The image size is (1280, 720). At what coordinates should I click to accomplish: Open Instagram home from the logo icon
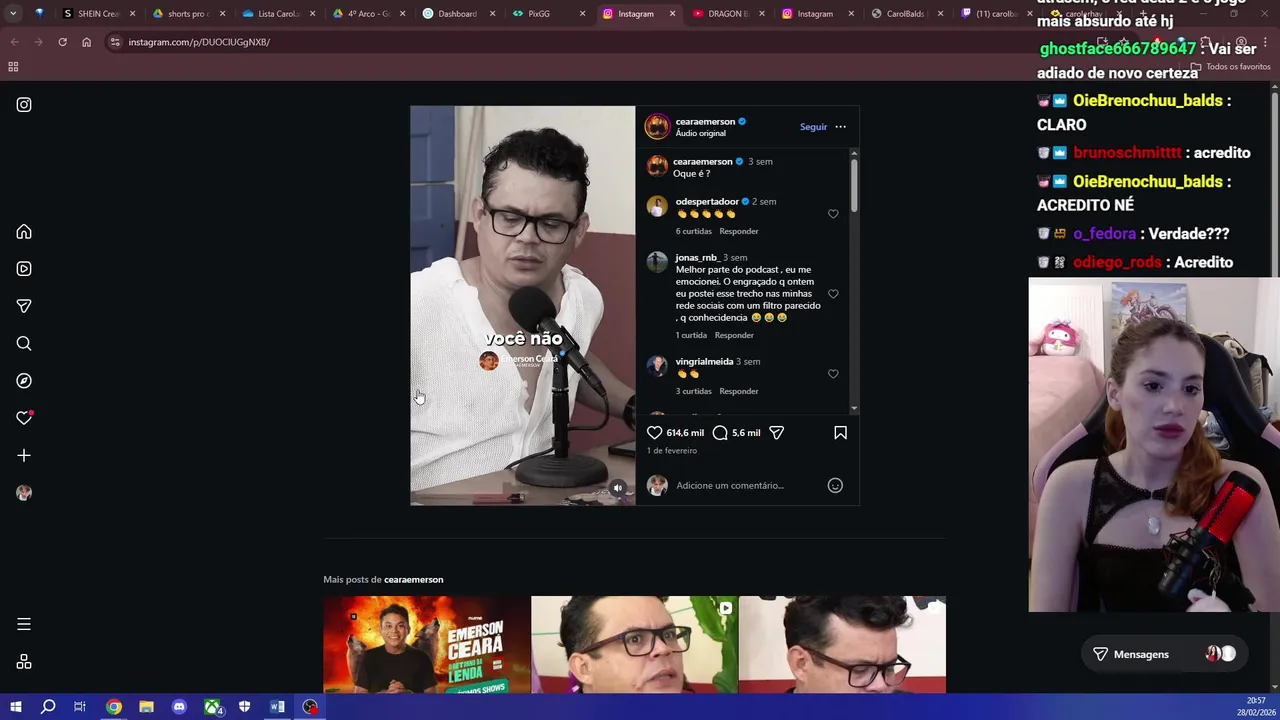coord(24,104)
